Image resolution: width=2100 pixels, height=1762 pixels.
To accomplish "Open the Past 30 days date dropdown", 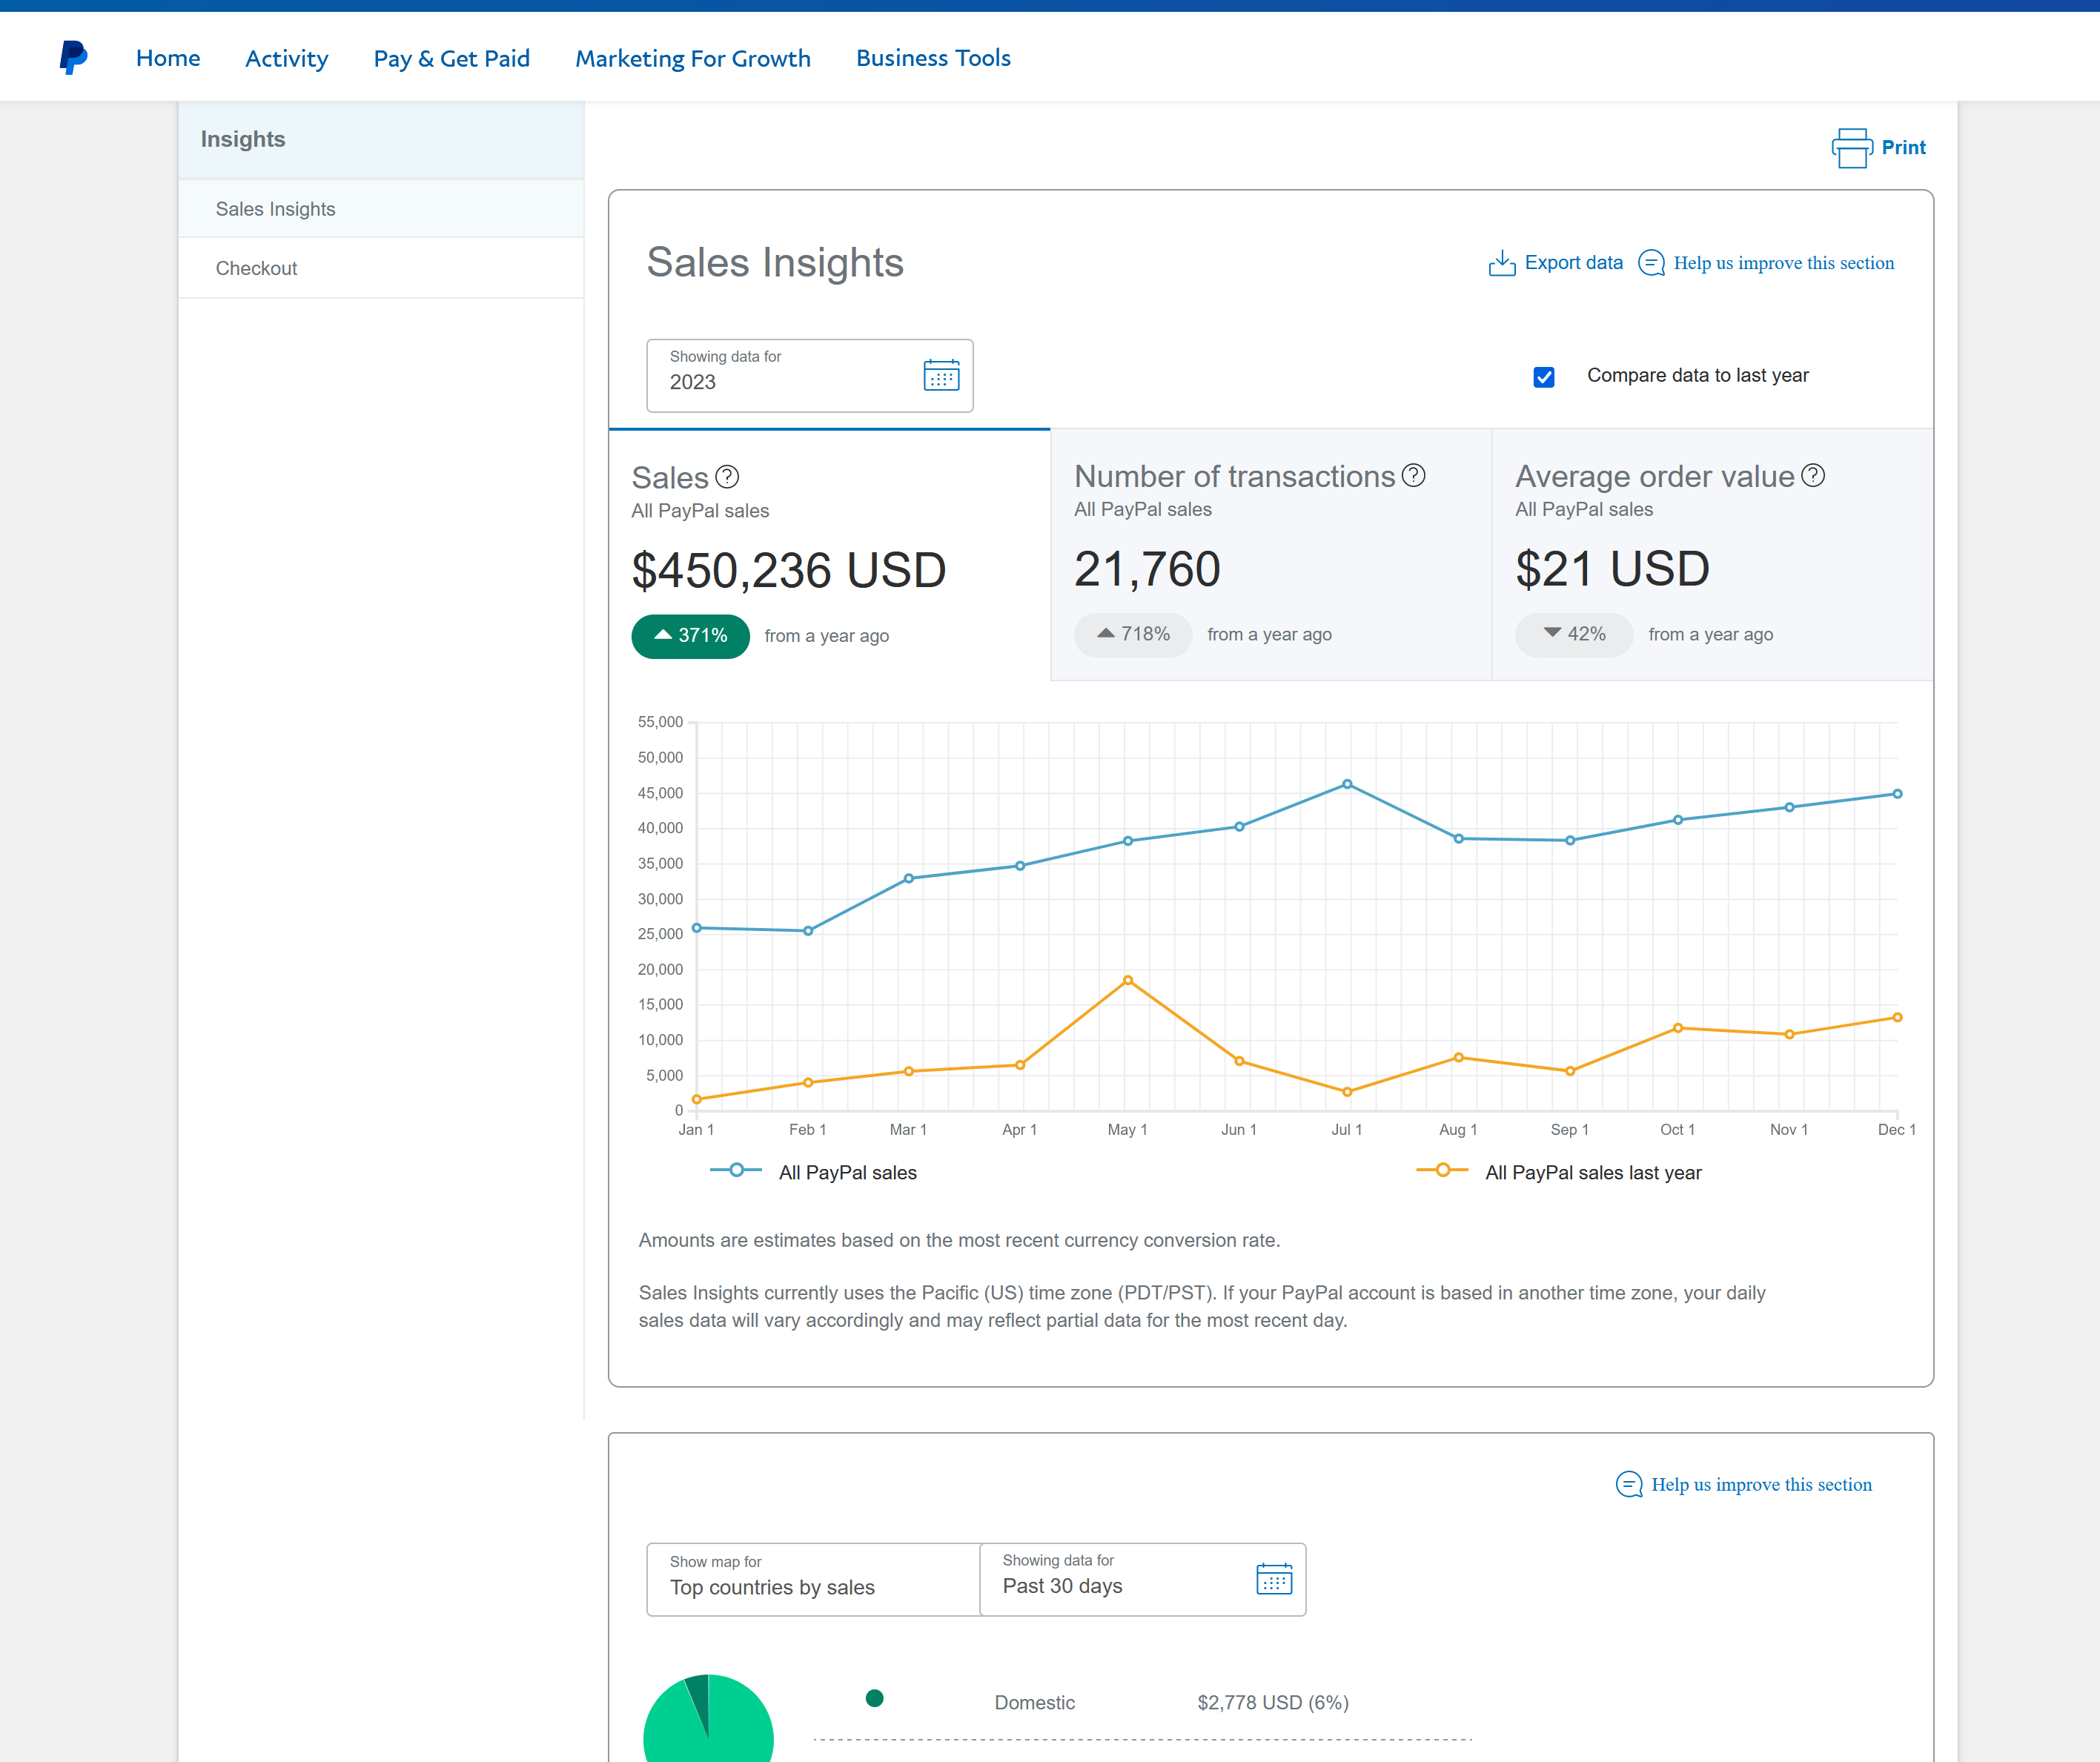I will point(1110,1579).
